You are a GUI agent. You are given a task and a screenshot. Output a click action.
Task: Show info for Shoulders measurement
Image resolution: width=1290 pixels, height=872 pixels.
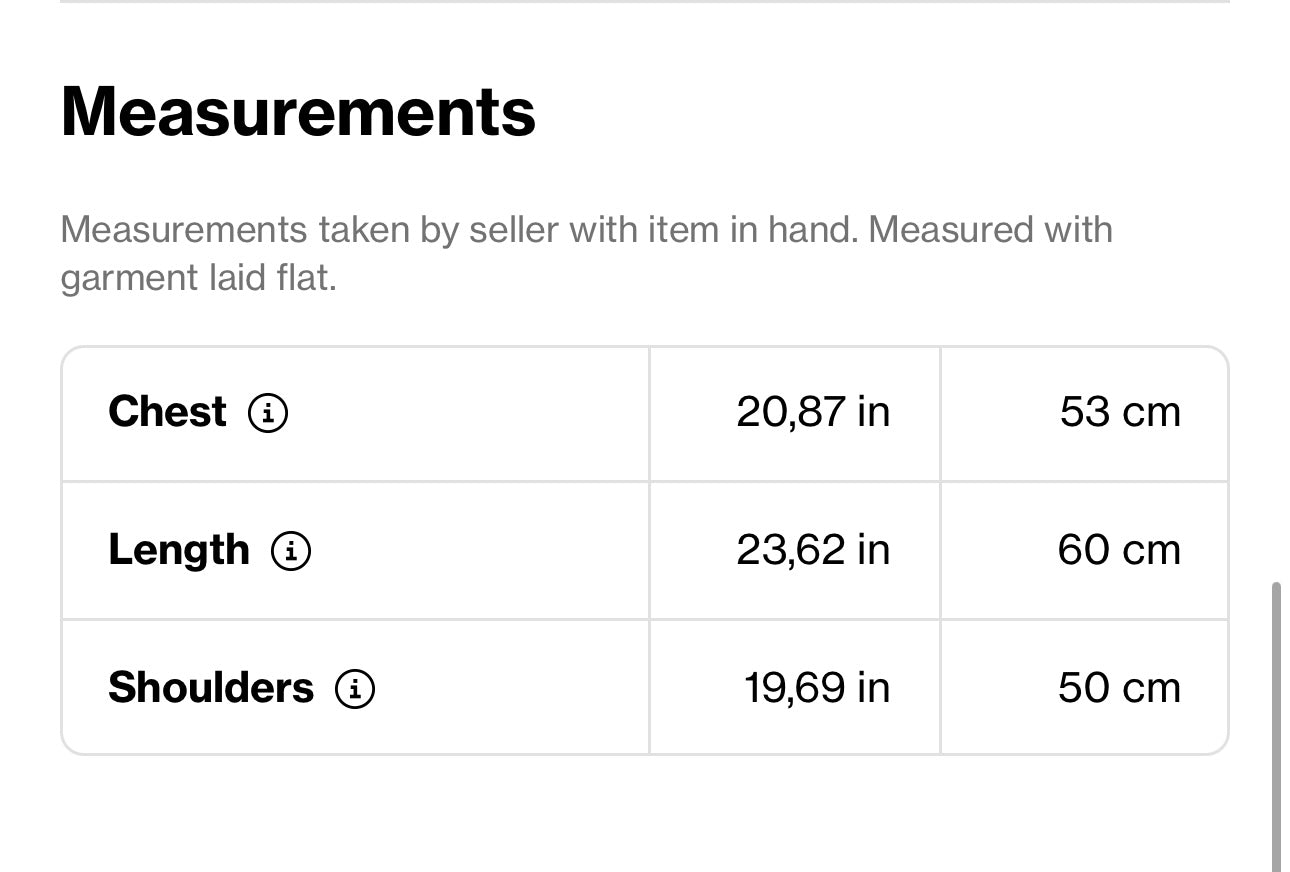tap(355, 688)
